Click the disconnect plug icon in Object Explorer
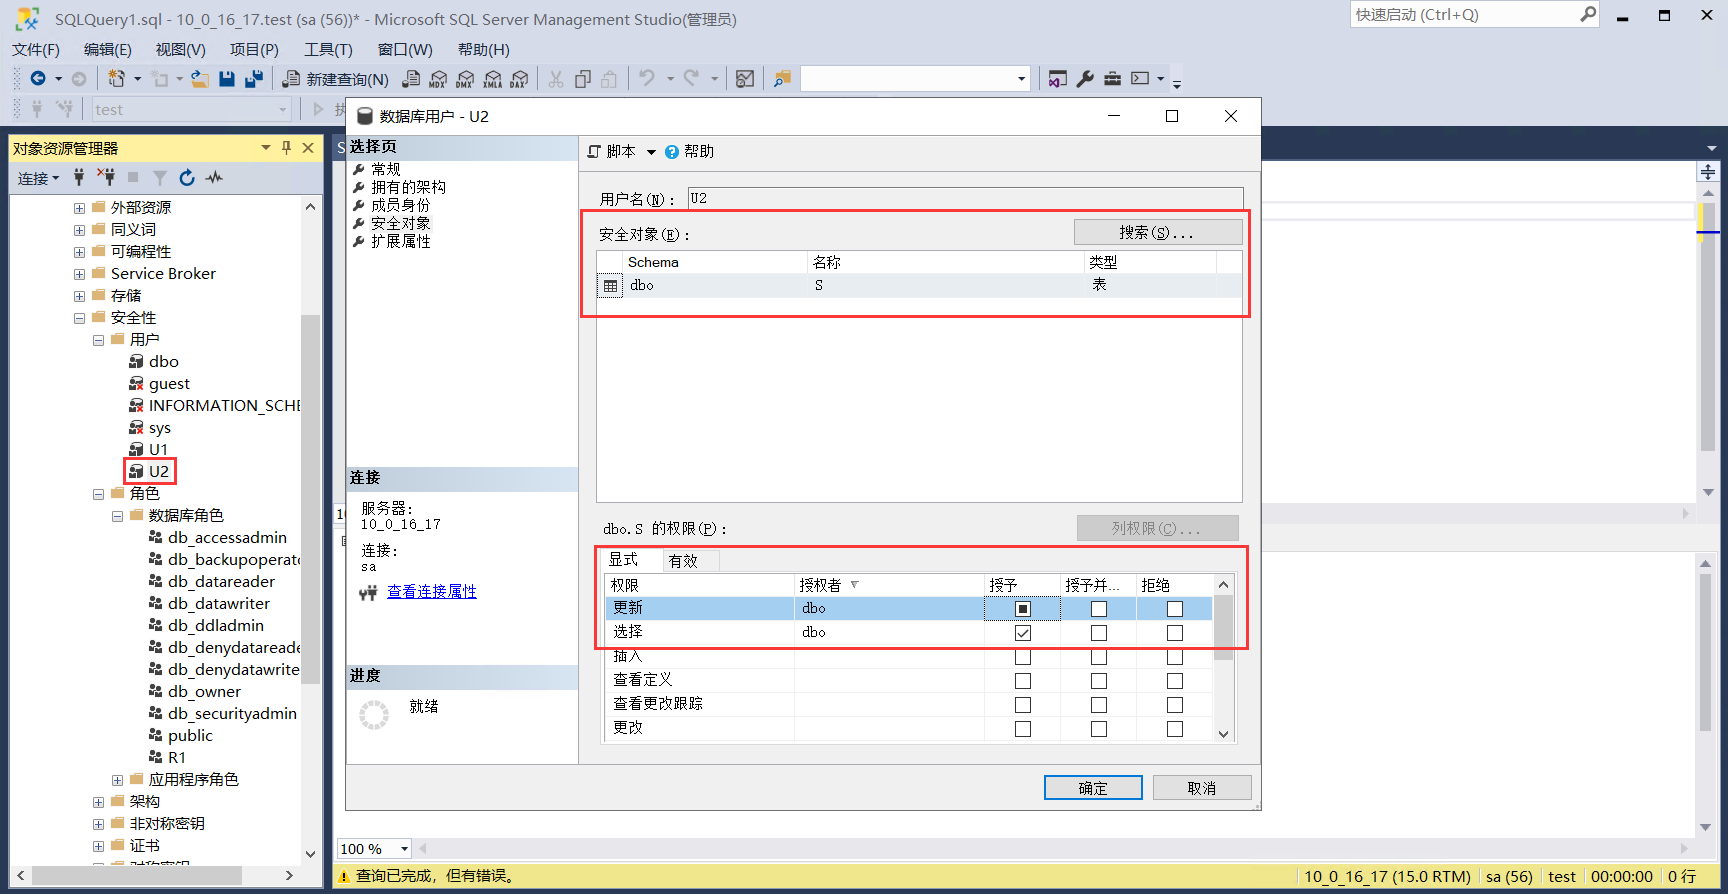The image size is (1728, 894). (106, 177)
